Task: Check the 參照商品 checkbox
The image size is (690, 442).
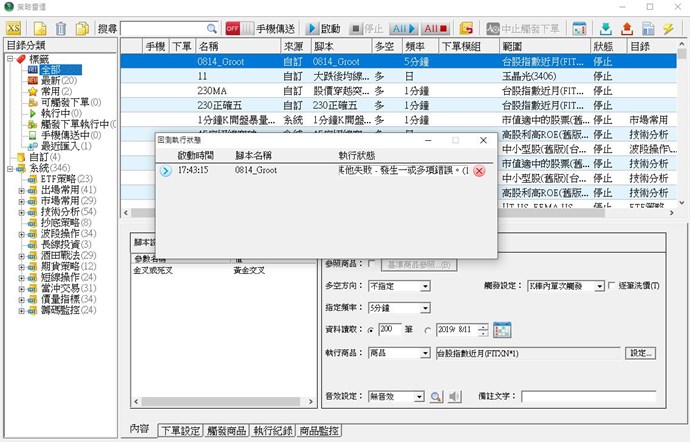Action: click(373, 263)
